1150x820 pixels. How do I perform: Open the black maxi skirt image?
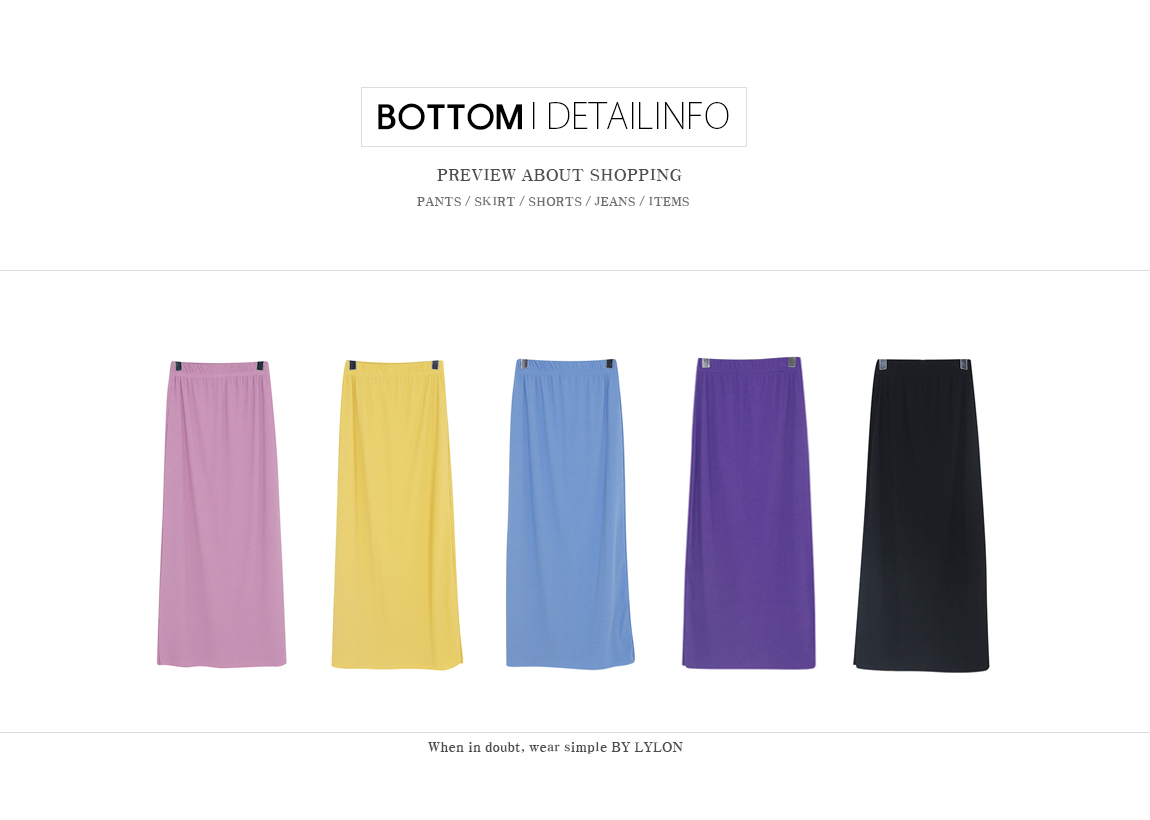[x=921, y=515]
